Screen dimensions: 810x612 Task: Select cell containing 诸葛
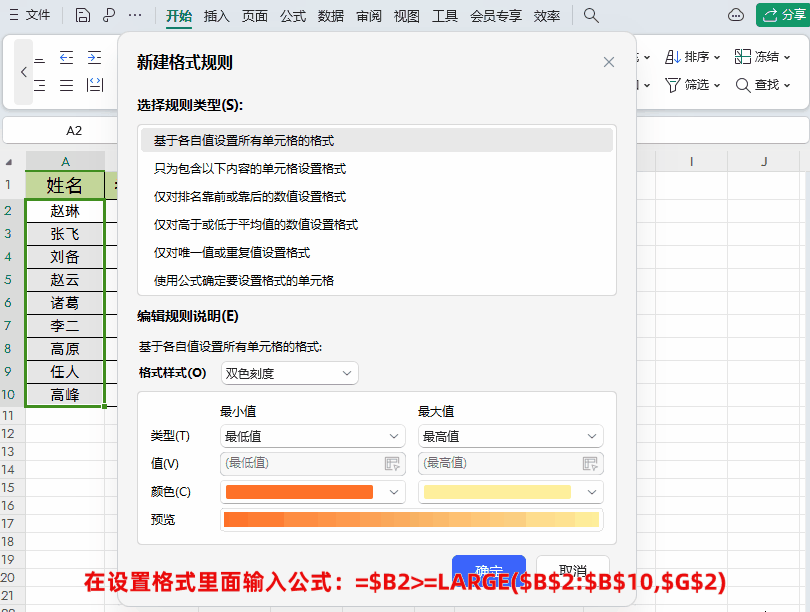pyautogui.click(x=65, y=303)
